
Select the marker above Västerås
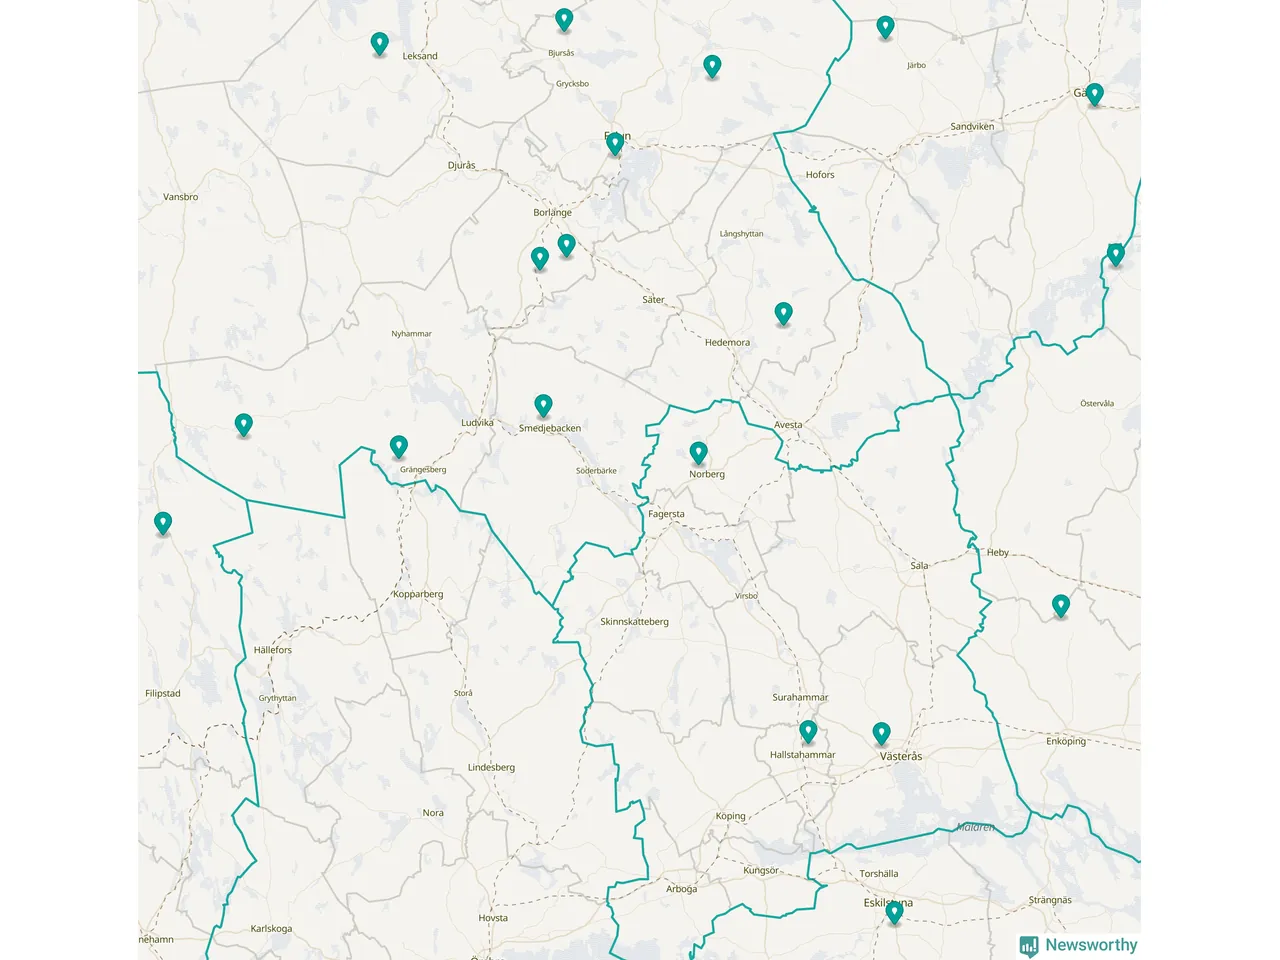[x=881, y=735]
